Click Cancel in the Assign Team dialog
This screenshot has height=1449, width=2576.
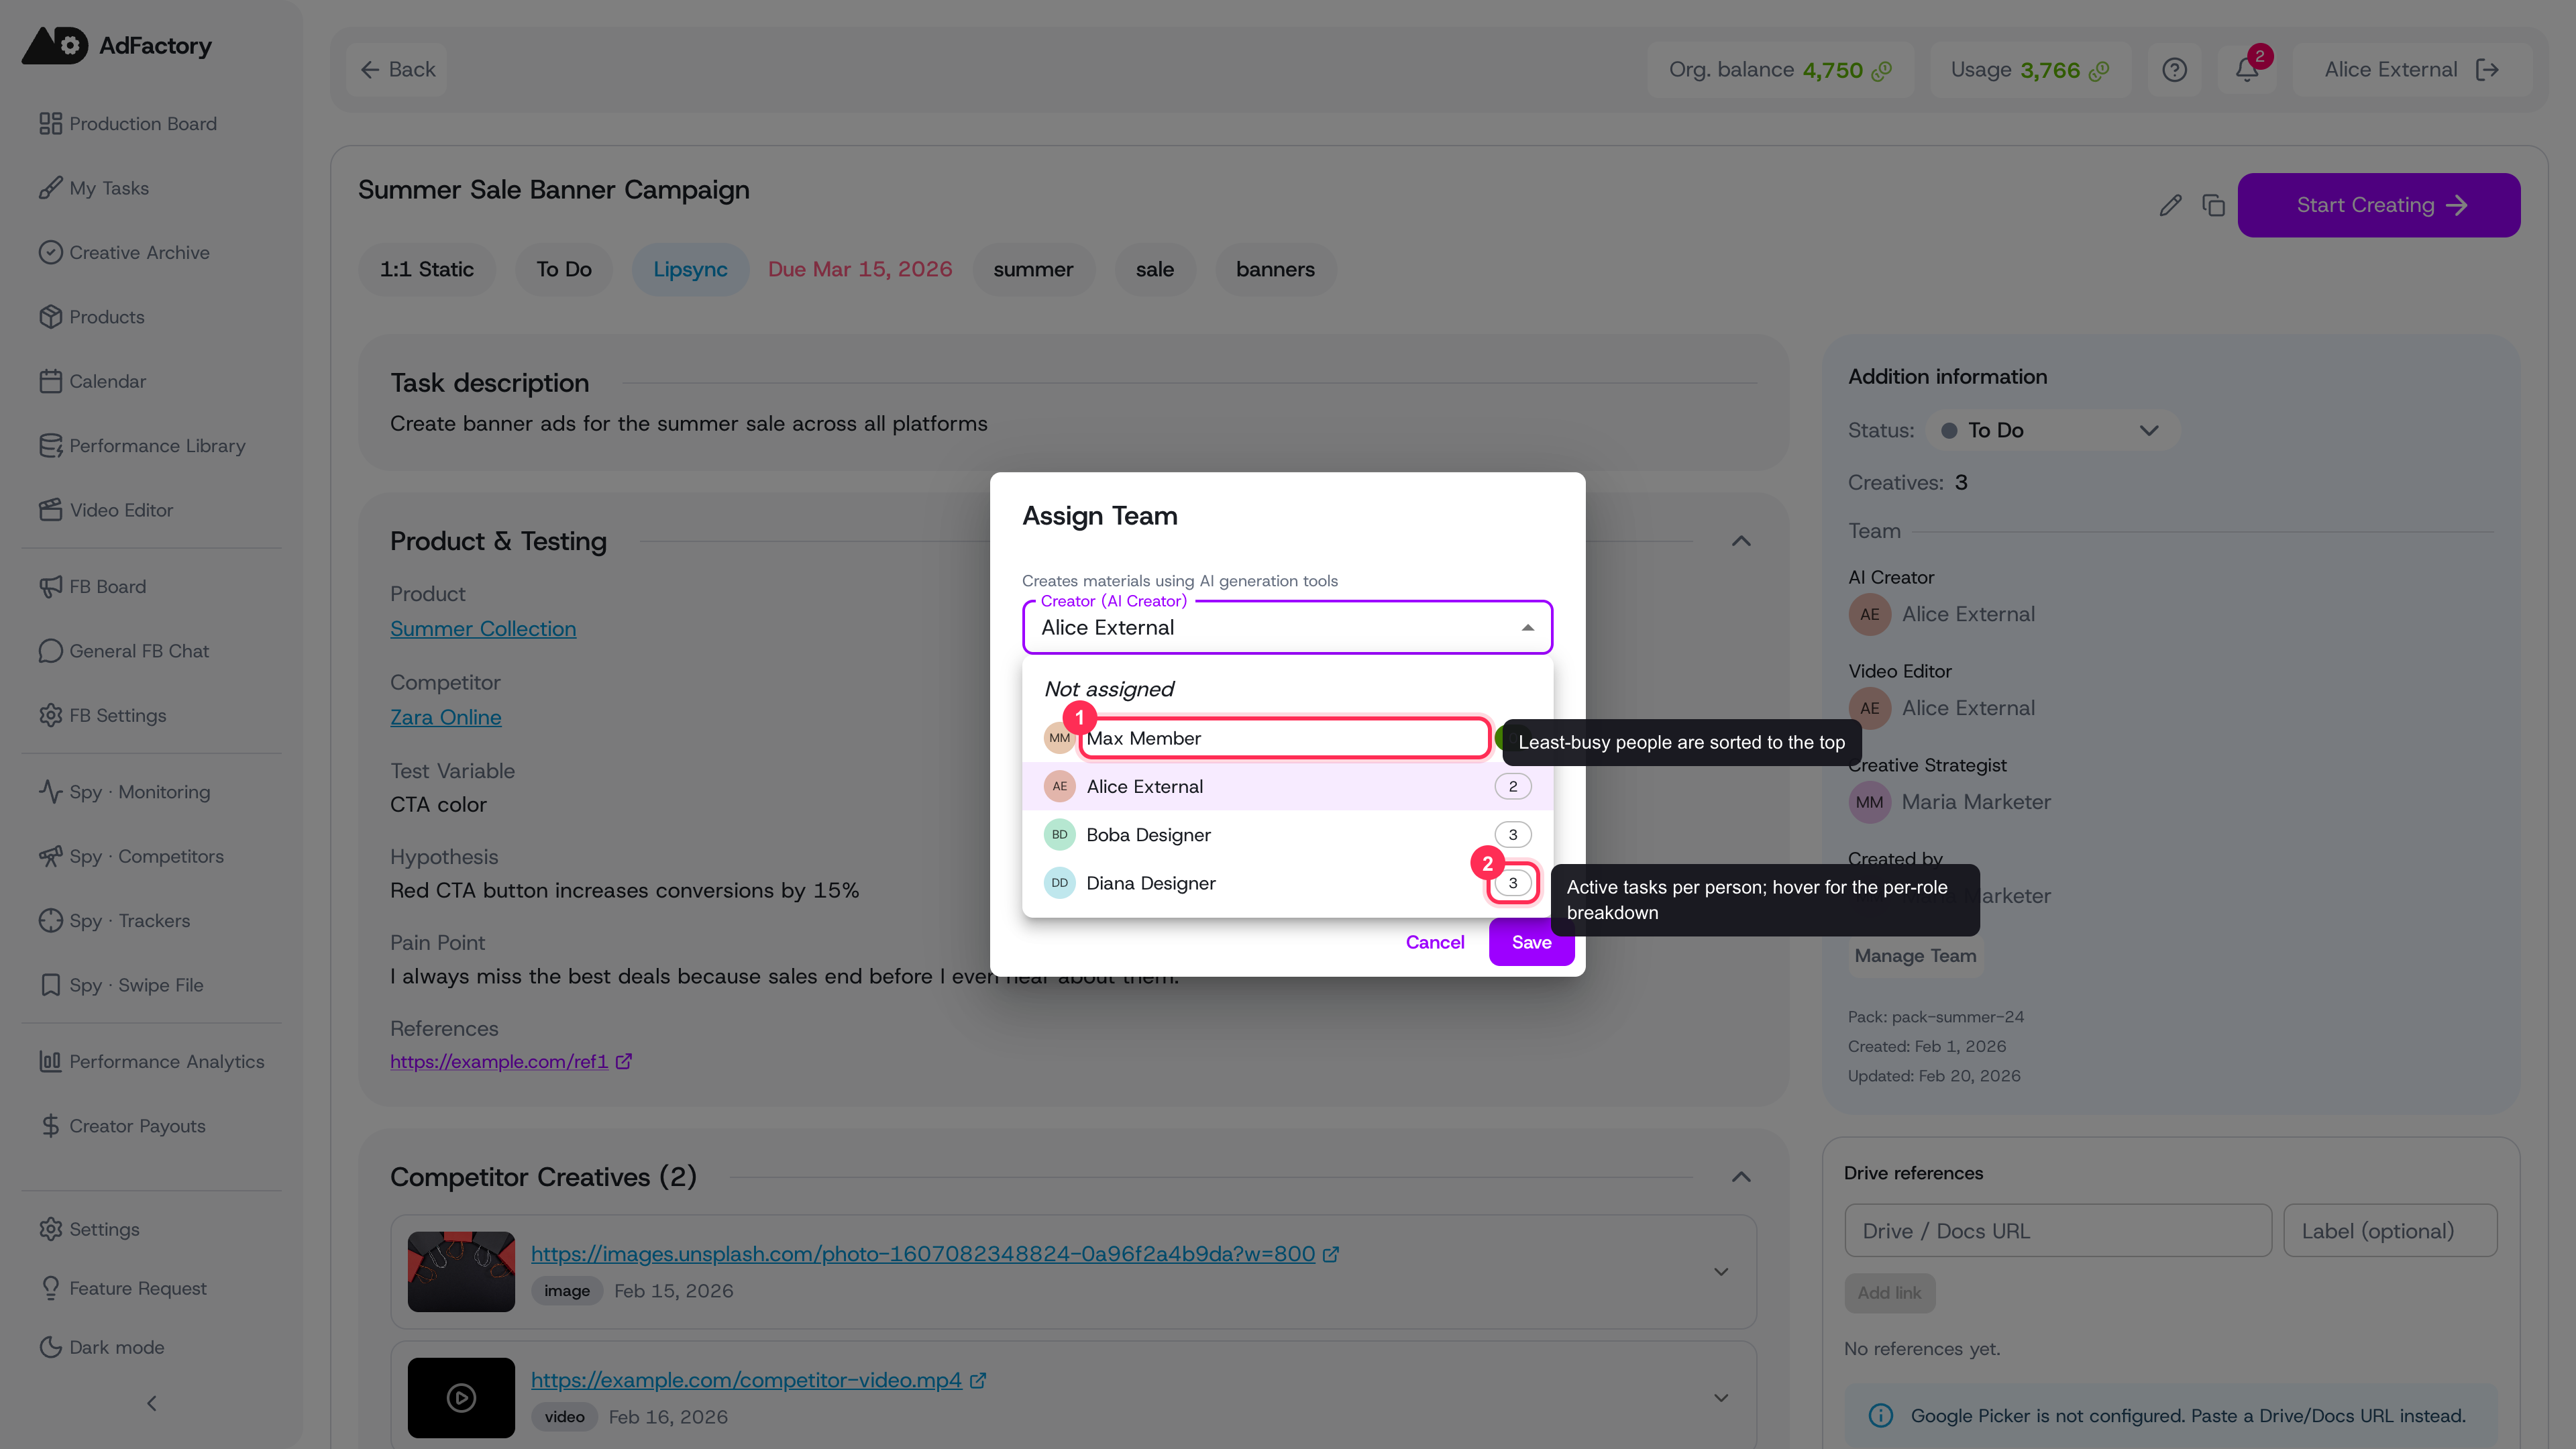[x=1434, y=942]
